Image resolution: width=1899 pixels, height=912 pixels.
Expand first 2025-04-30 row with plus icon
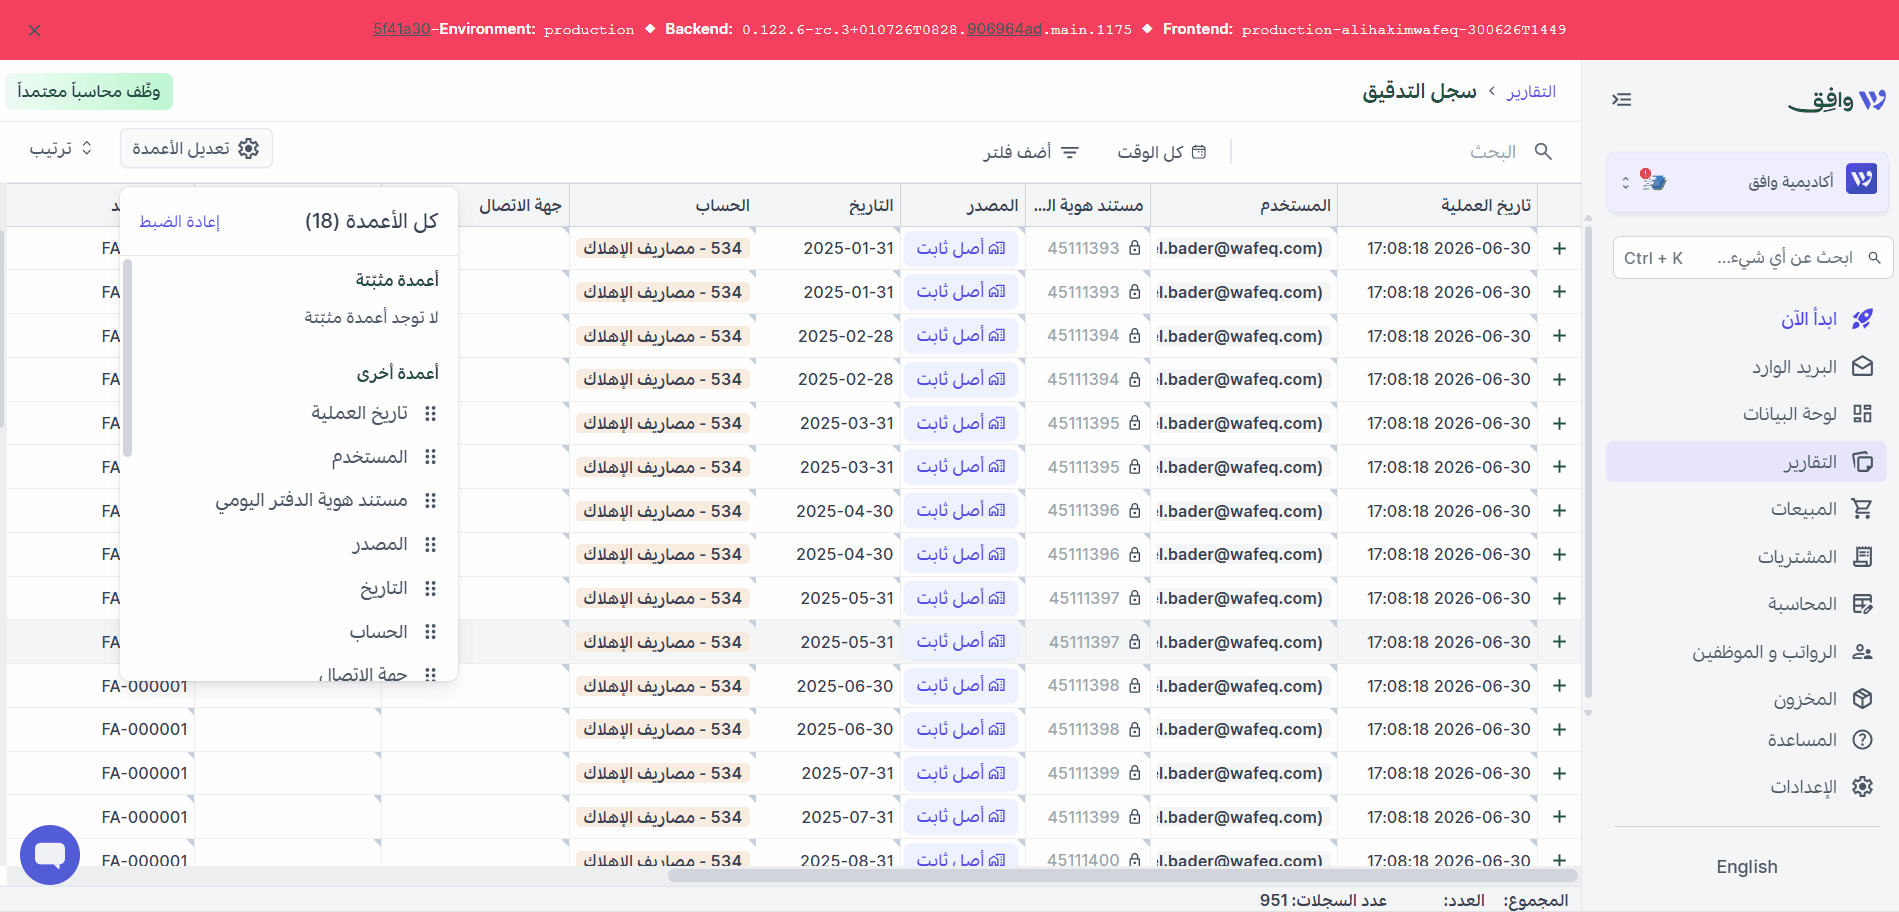(1559, 511)
